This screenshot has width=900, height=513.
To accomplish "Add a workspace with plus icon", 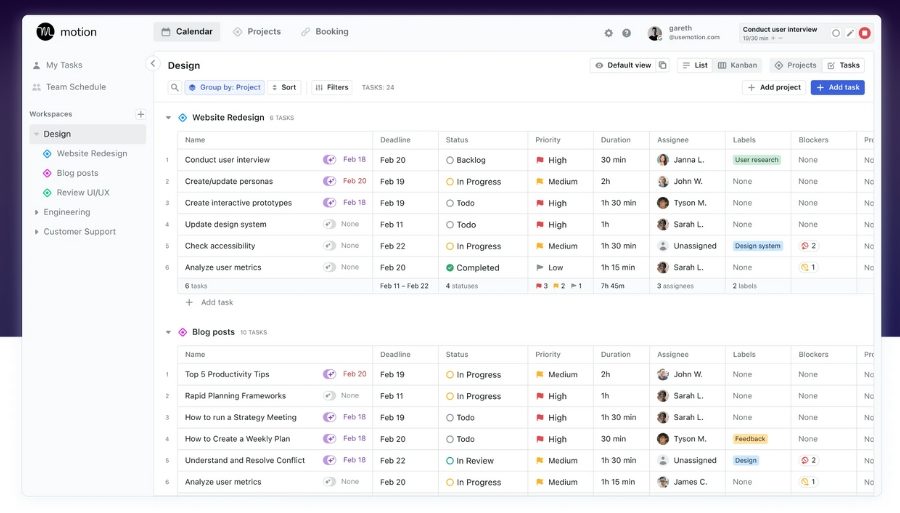I will click(141, 114).
